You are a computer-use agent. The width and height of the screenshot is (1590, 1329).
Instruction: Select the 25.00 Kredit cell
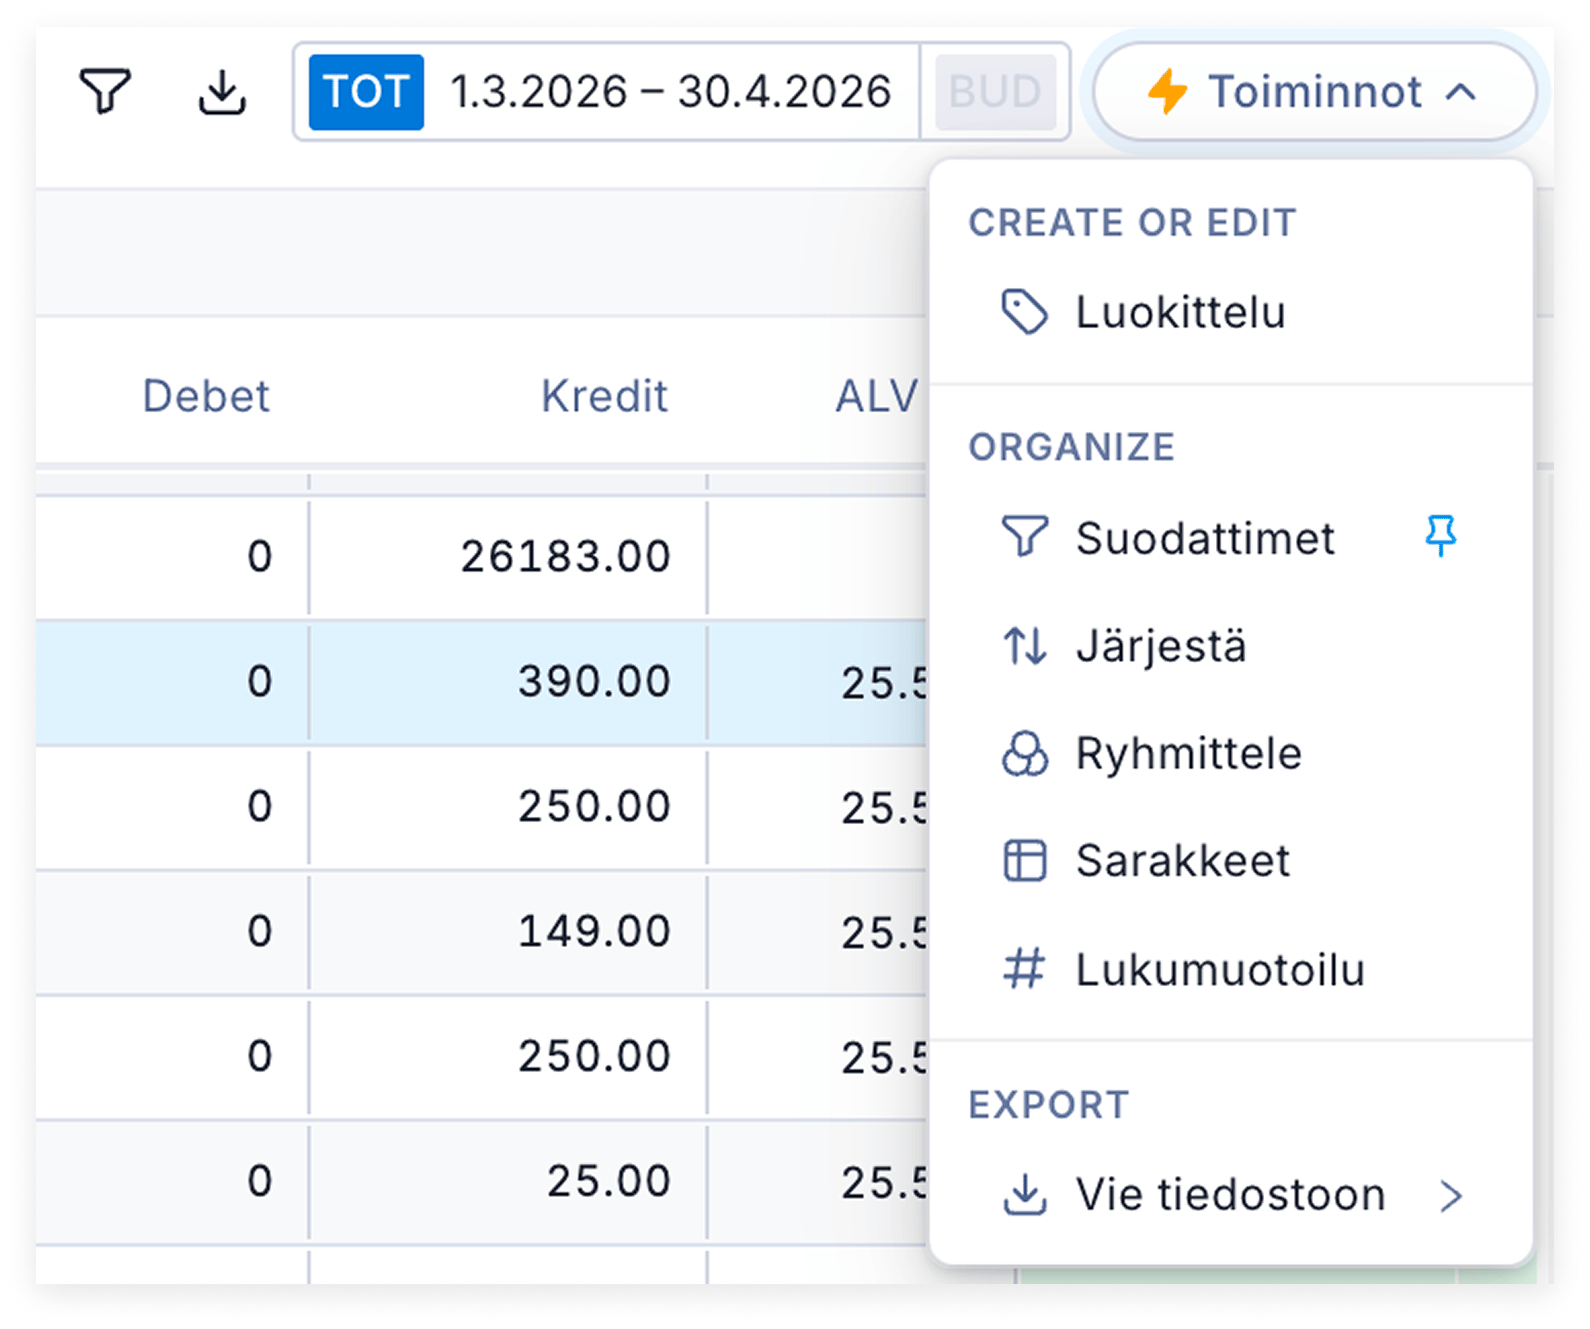[x=508, y=1182]
